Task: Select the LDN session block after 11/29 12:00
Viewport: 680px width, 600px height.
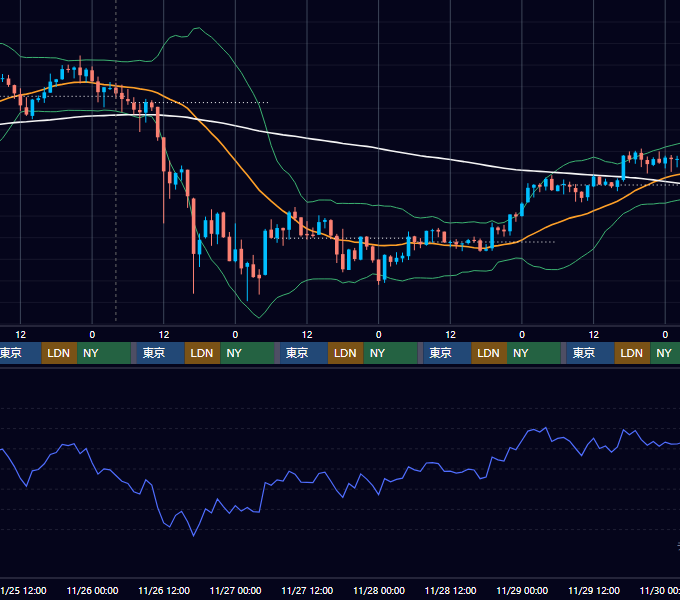Action: [632, 353]
